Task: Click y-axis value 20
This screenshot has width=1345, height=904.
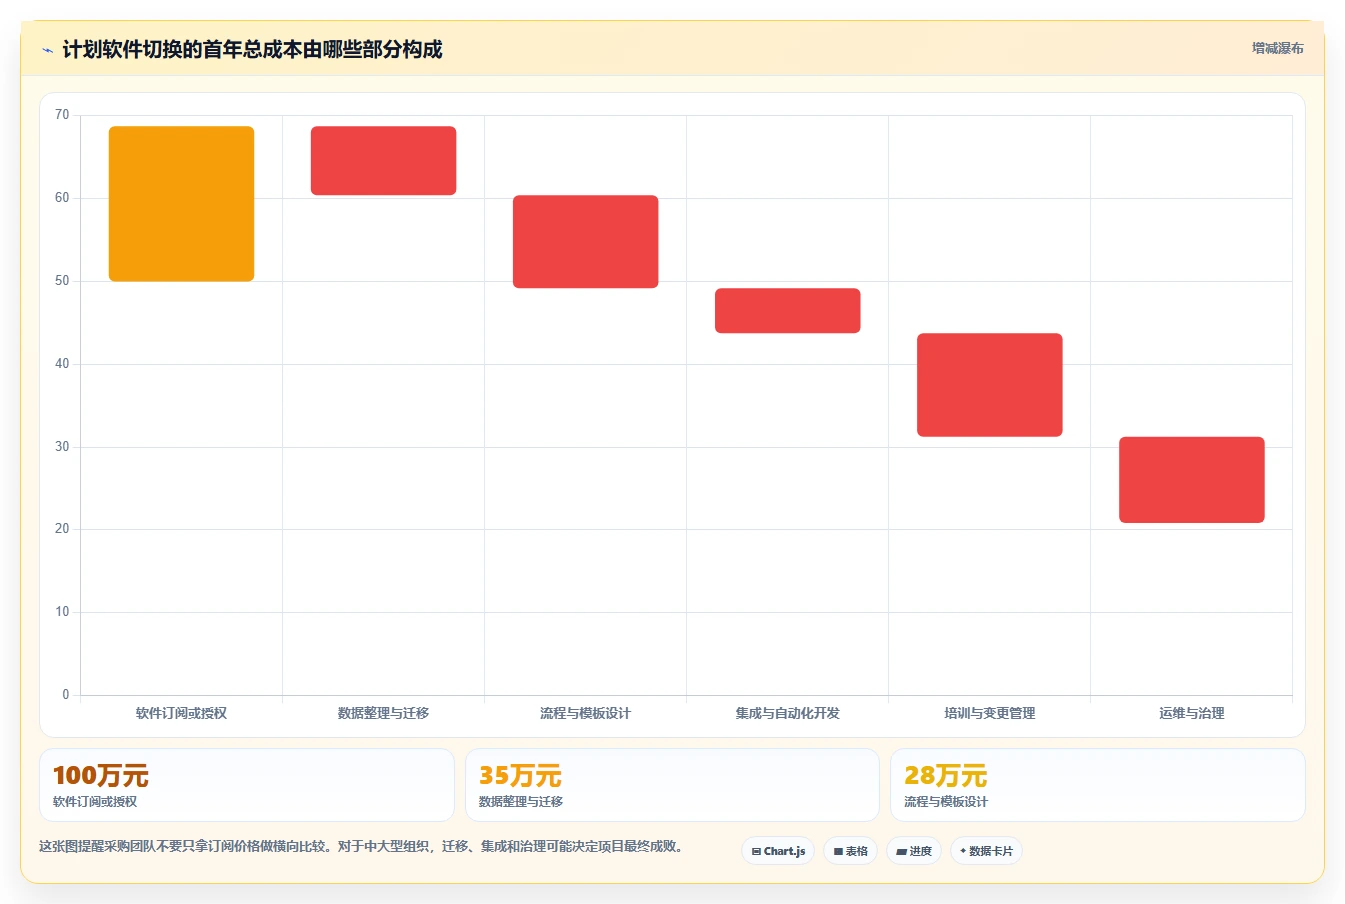Action: 62,529
